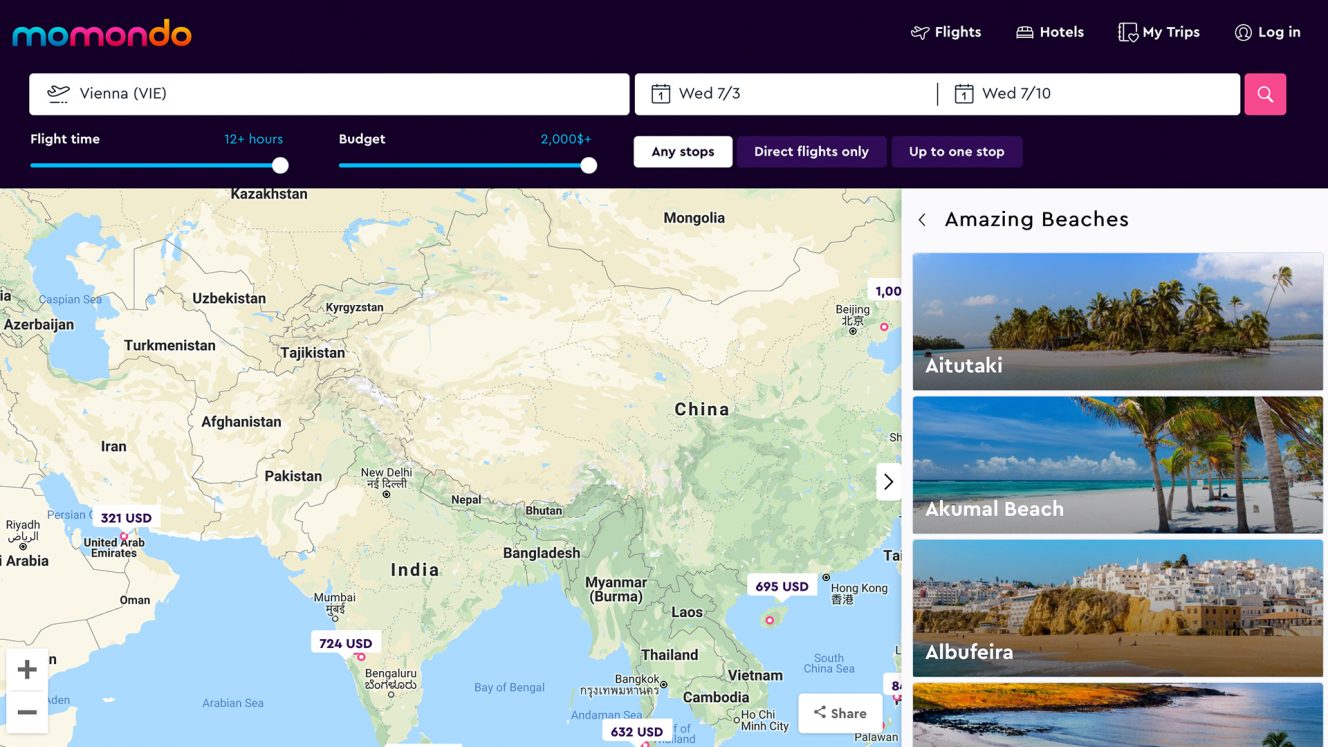Open the Hotels menu item
The image size is (1328, 747).
click(1050, 33)
